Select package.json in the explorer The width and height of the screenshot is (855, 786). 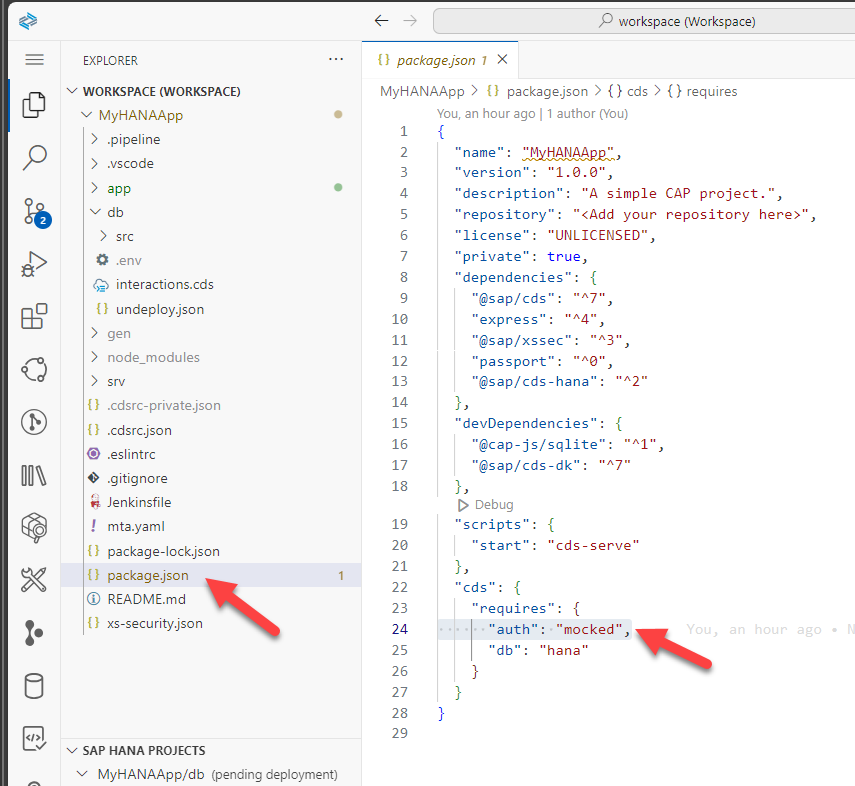[148, 575]
